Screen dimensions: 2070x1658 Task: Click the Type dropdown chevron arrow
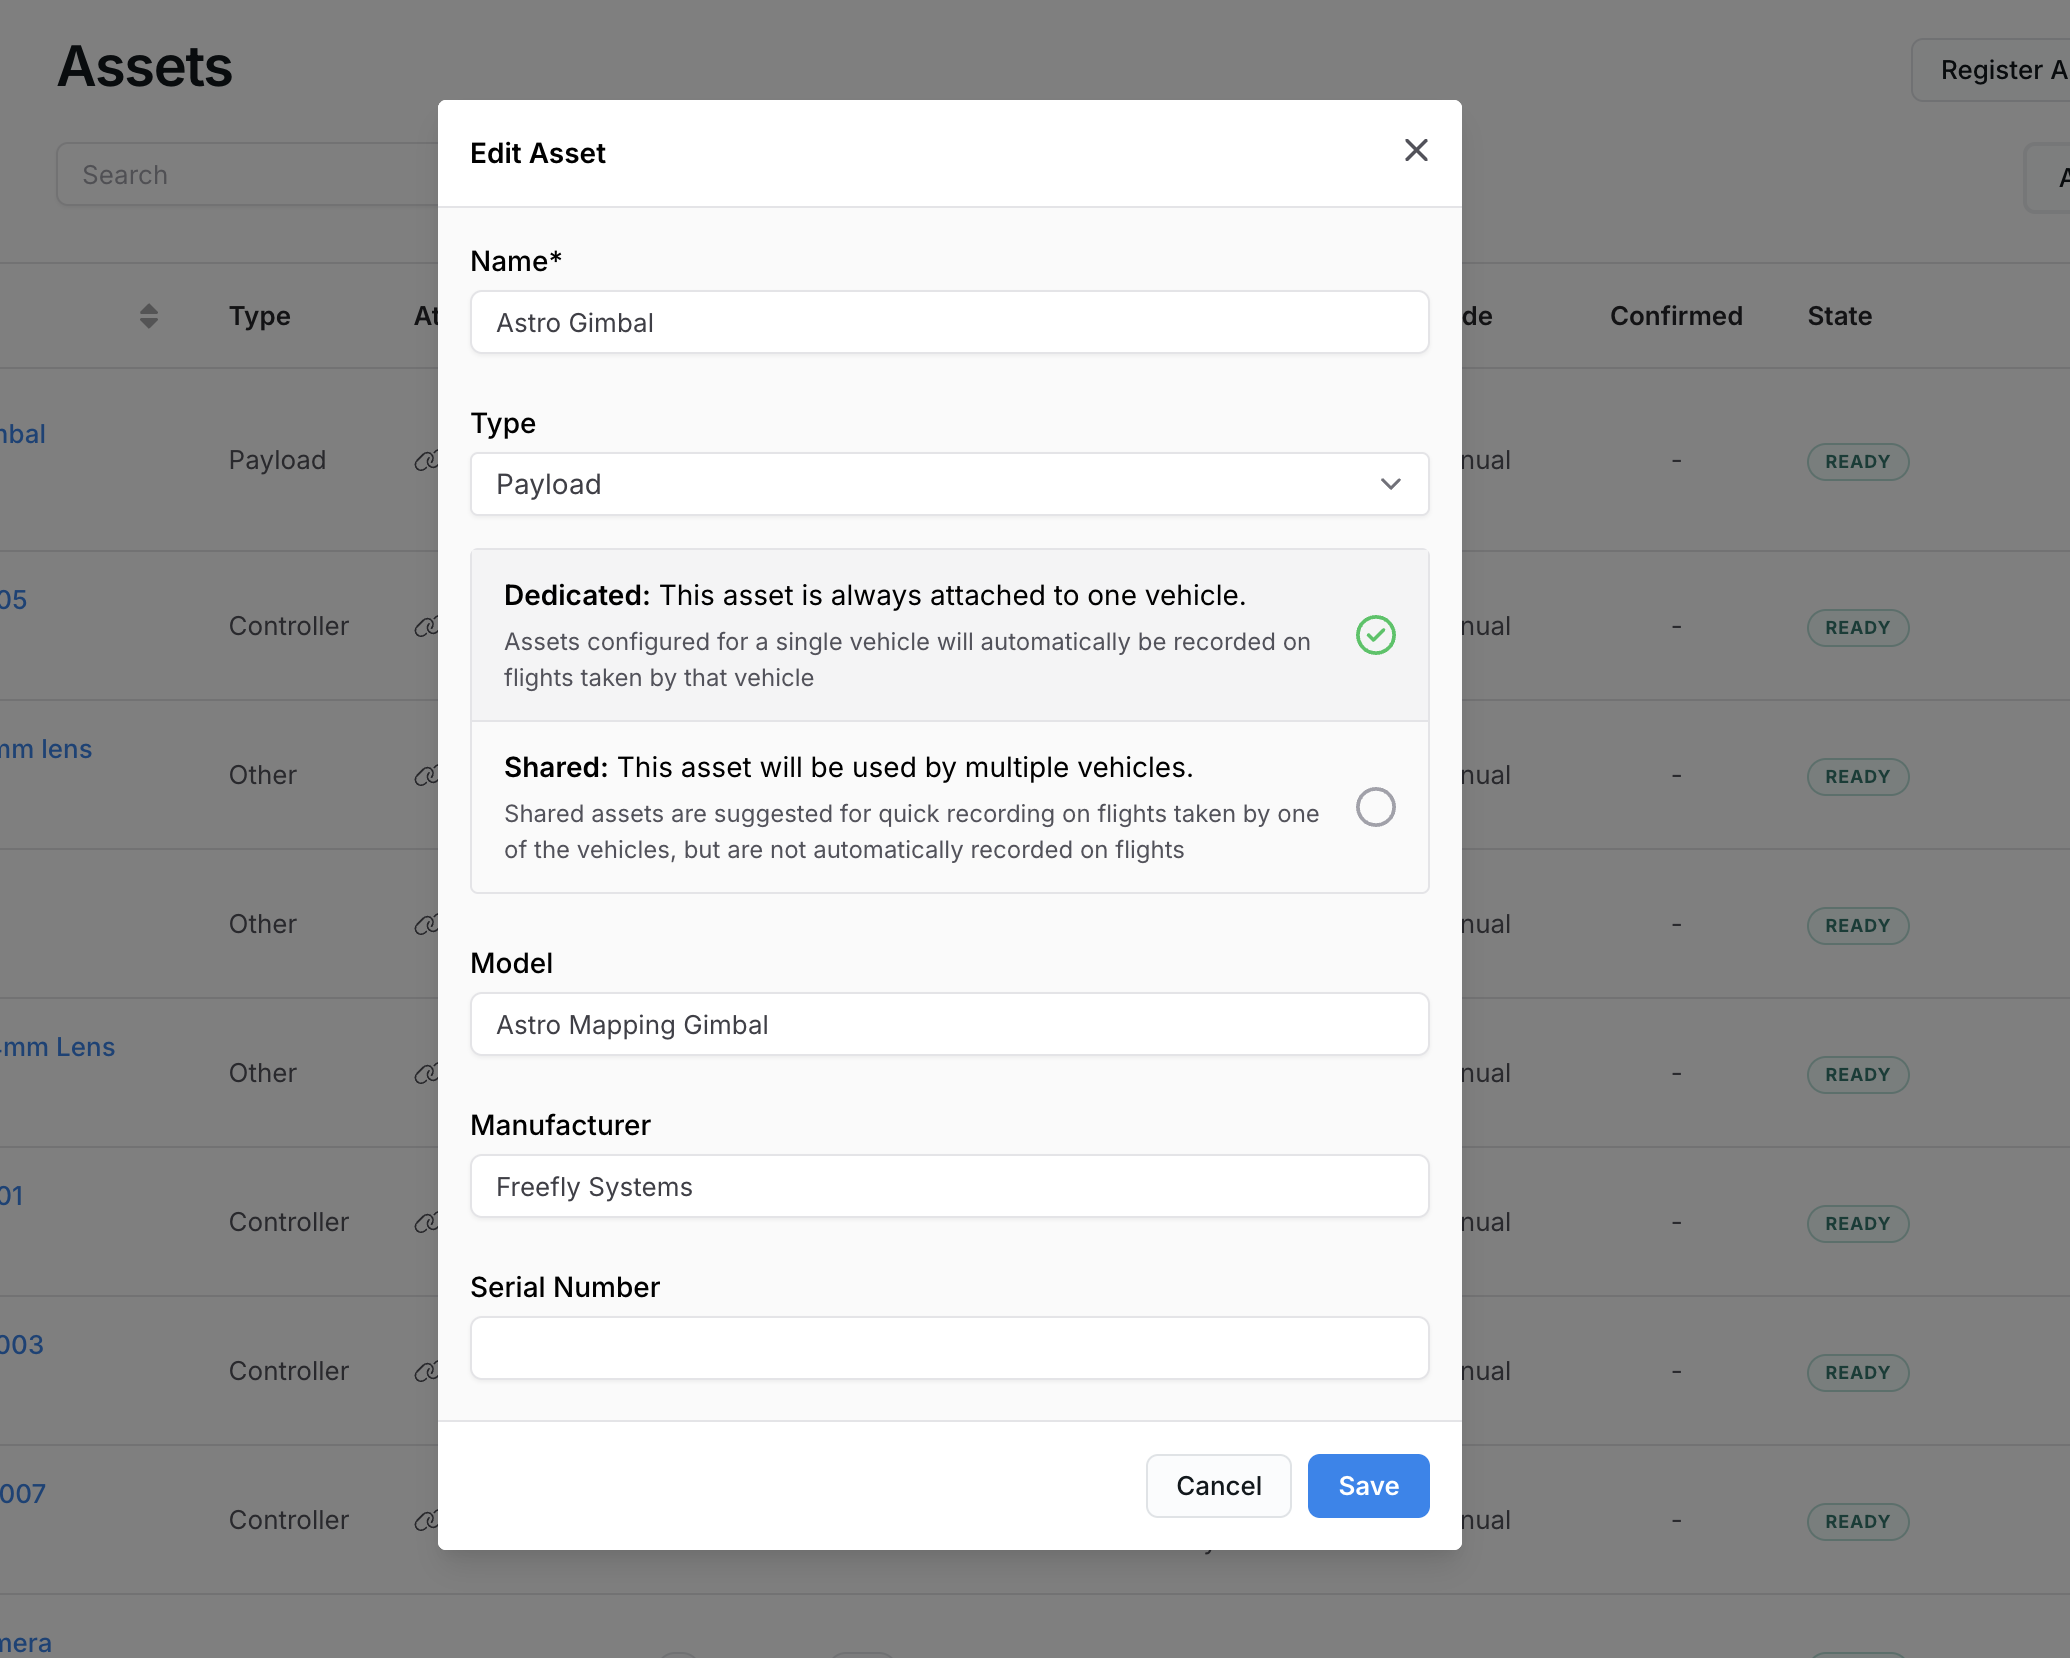pyautogui.click(x=1390, y=485)
